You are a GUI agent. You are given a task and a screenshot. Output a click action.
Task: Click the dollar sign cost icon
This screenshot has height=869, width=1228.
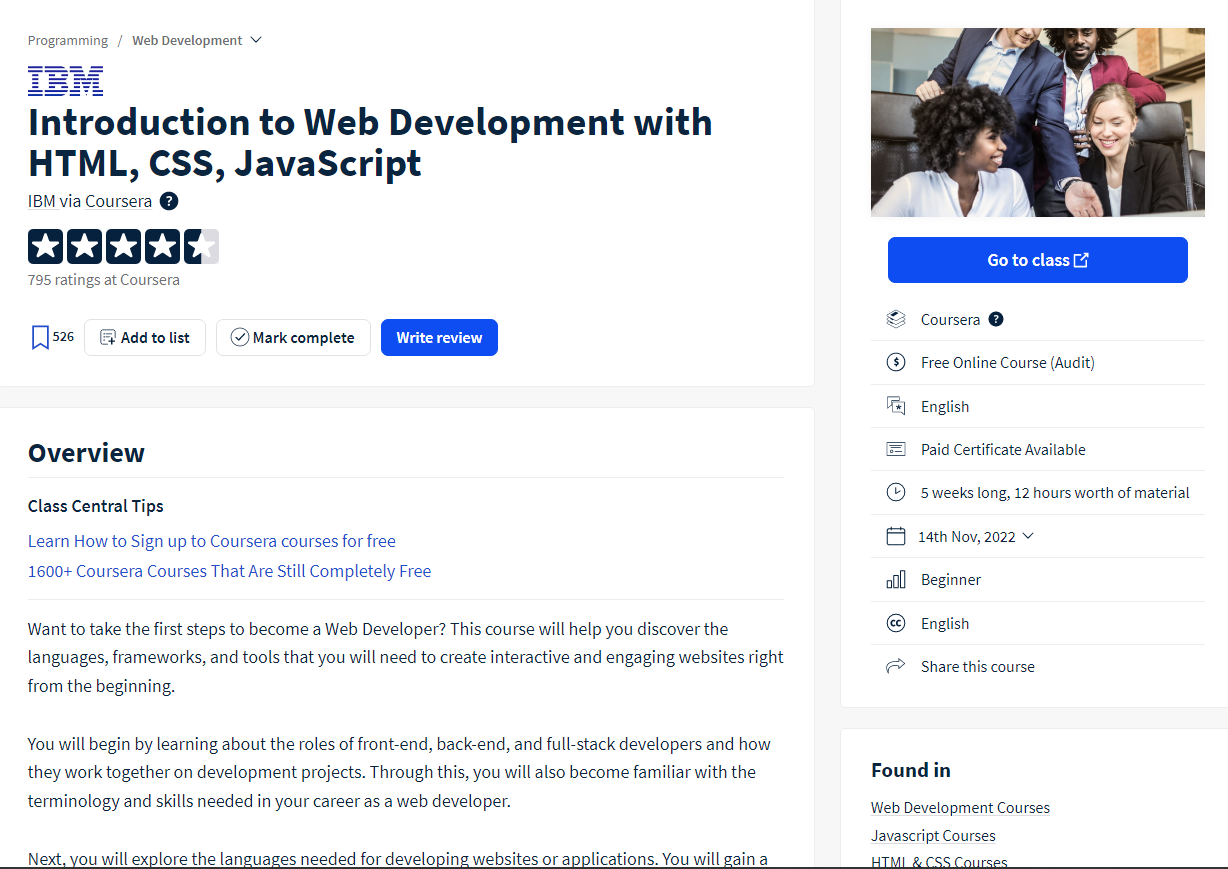pos(896,362)
